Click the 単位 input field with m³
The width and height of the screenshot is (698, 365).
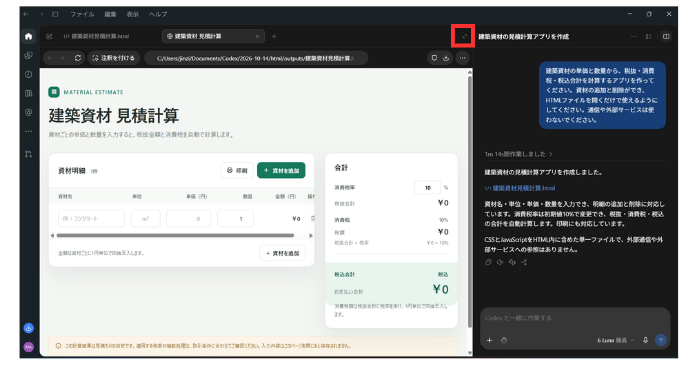pos(146,219)
